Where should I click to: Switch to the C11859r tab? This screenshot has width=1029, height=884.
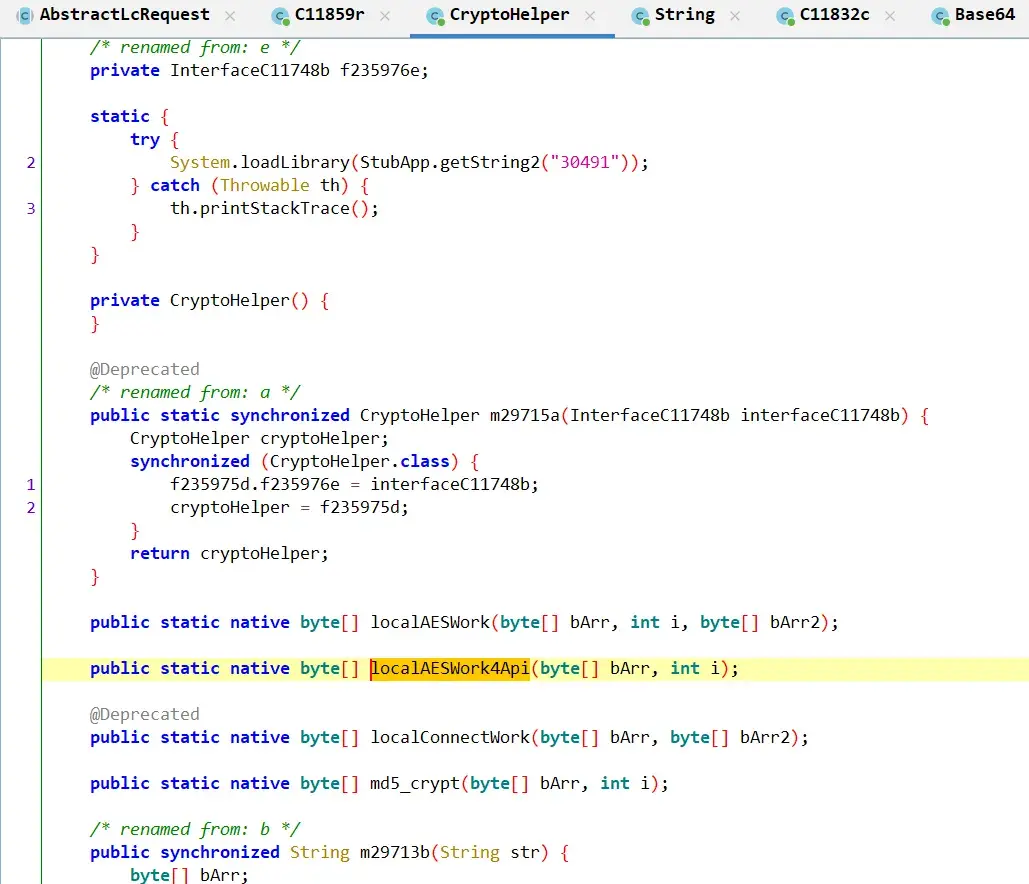click(329, 14)
